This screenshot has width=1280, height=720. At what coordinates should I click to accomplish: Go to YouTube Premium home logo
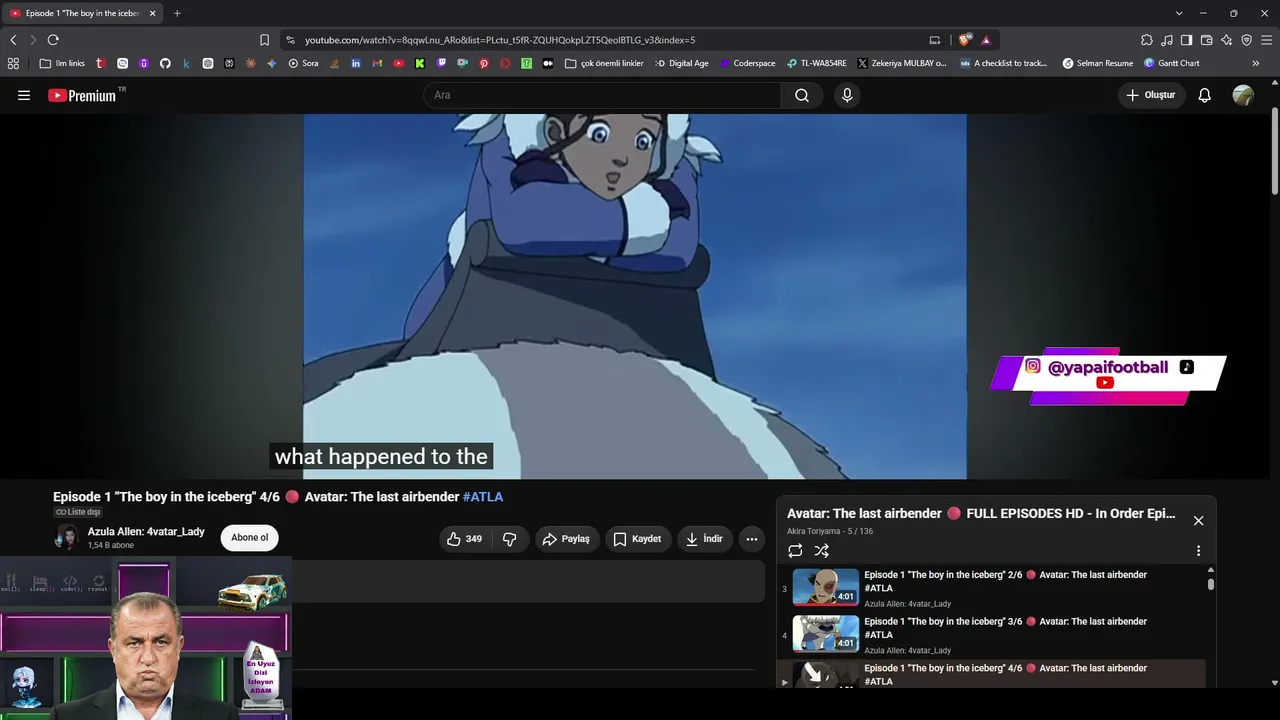[x=82, y=95]
